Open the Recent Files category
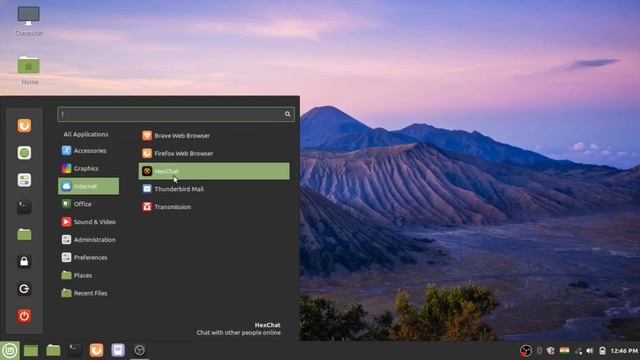This screenshot has width=640, height=360. (89, 293)
